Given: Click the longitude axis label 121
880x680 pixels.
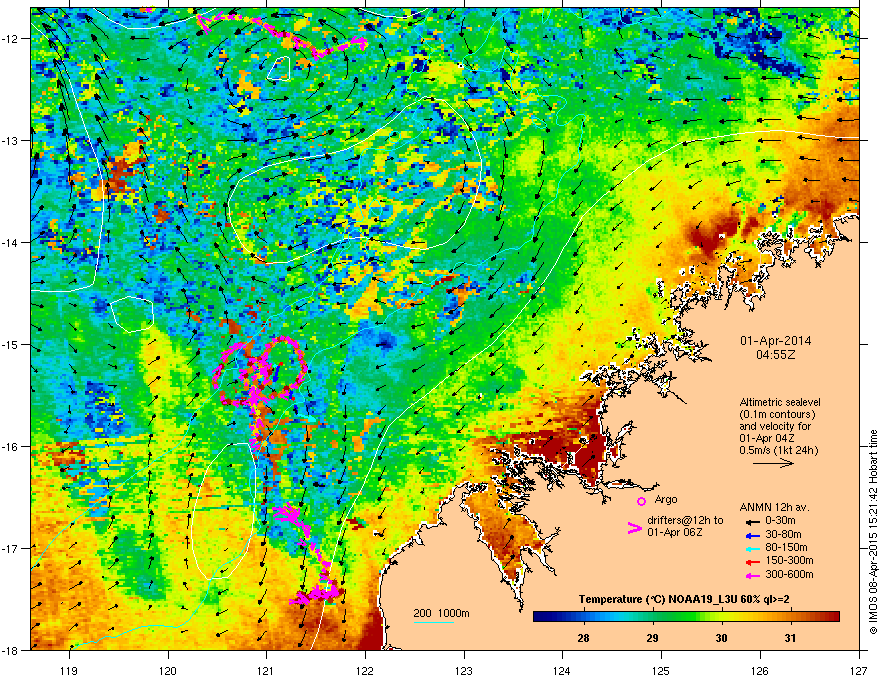Looking at the screenshot, I should pyautogui.click(x=266, y=670).
